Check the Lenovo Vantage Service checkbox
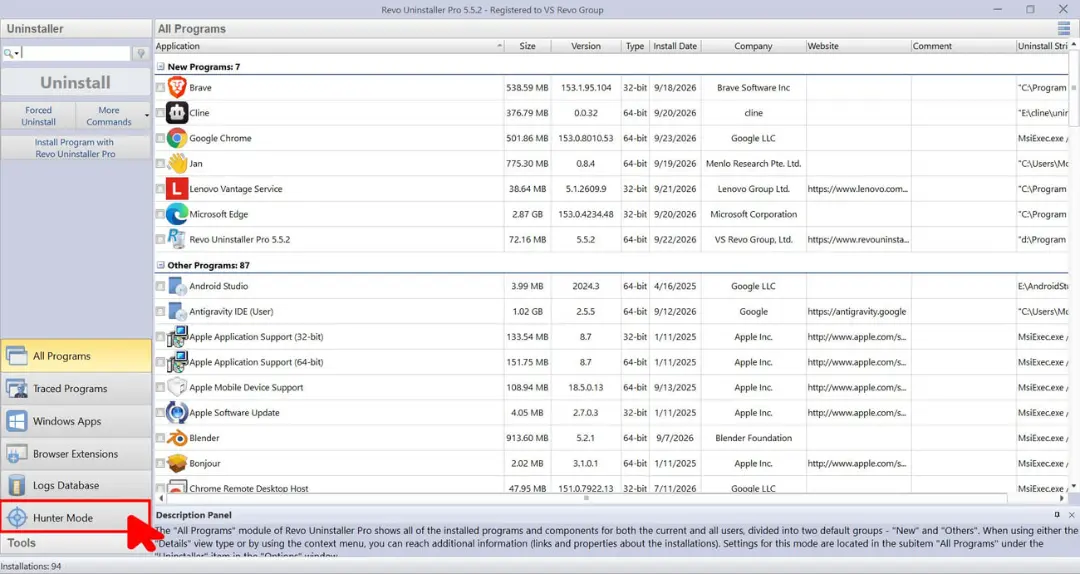The image size is (1080, 574). tap(160, 189)
